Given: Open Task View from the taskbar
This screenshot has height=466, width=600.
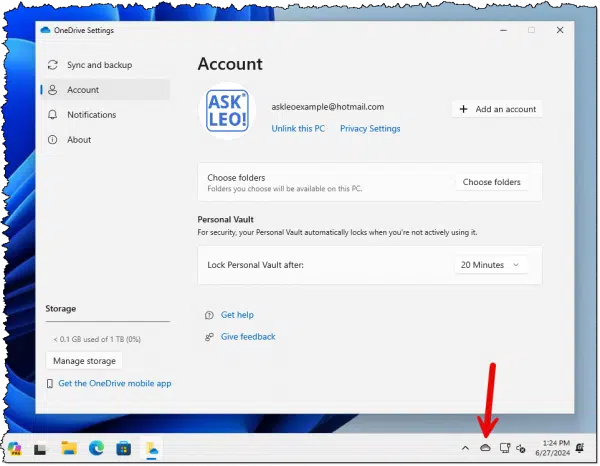Looking at the screenshot, I should 40,449.
